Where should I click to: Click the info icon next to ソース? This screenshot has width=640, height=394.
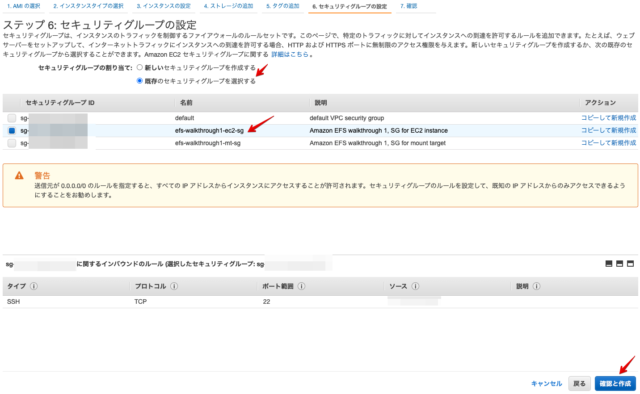click(x=415, y=286)
